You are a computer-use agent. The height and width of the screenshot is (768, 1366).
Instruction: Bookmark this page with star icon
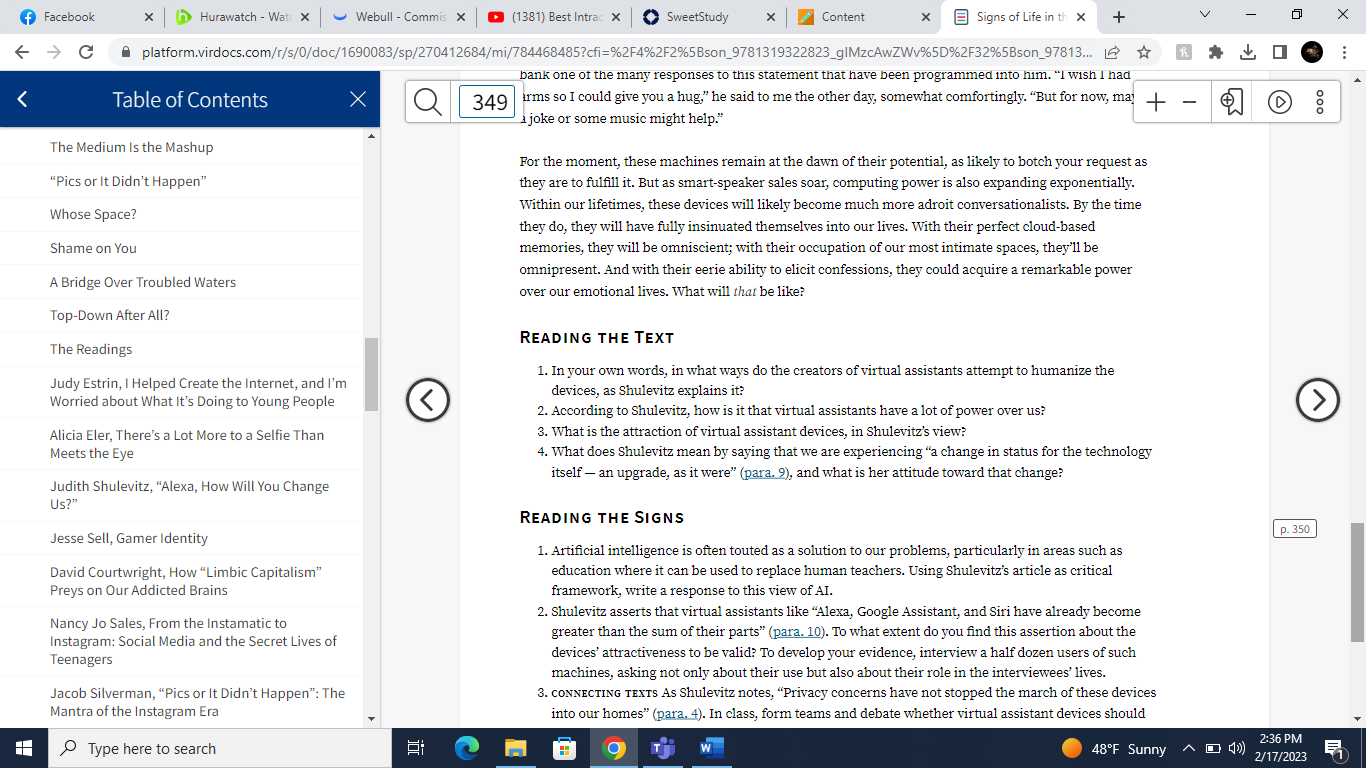click(1144, 52)
